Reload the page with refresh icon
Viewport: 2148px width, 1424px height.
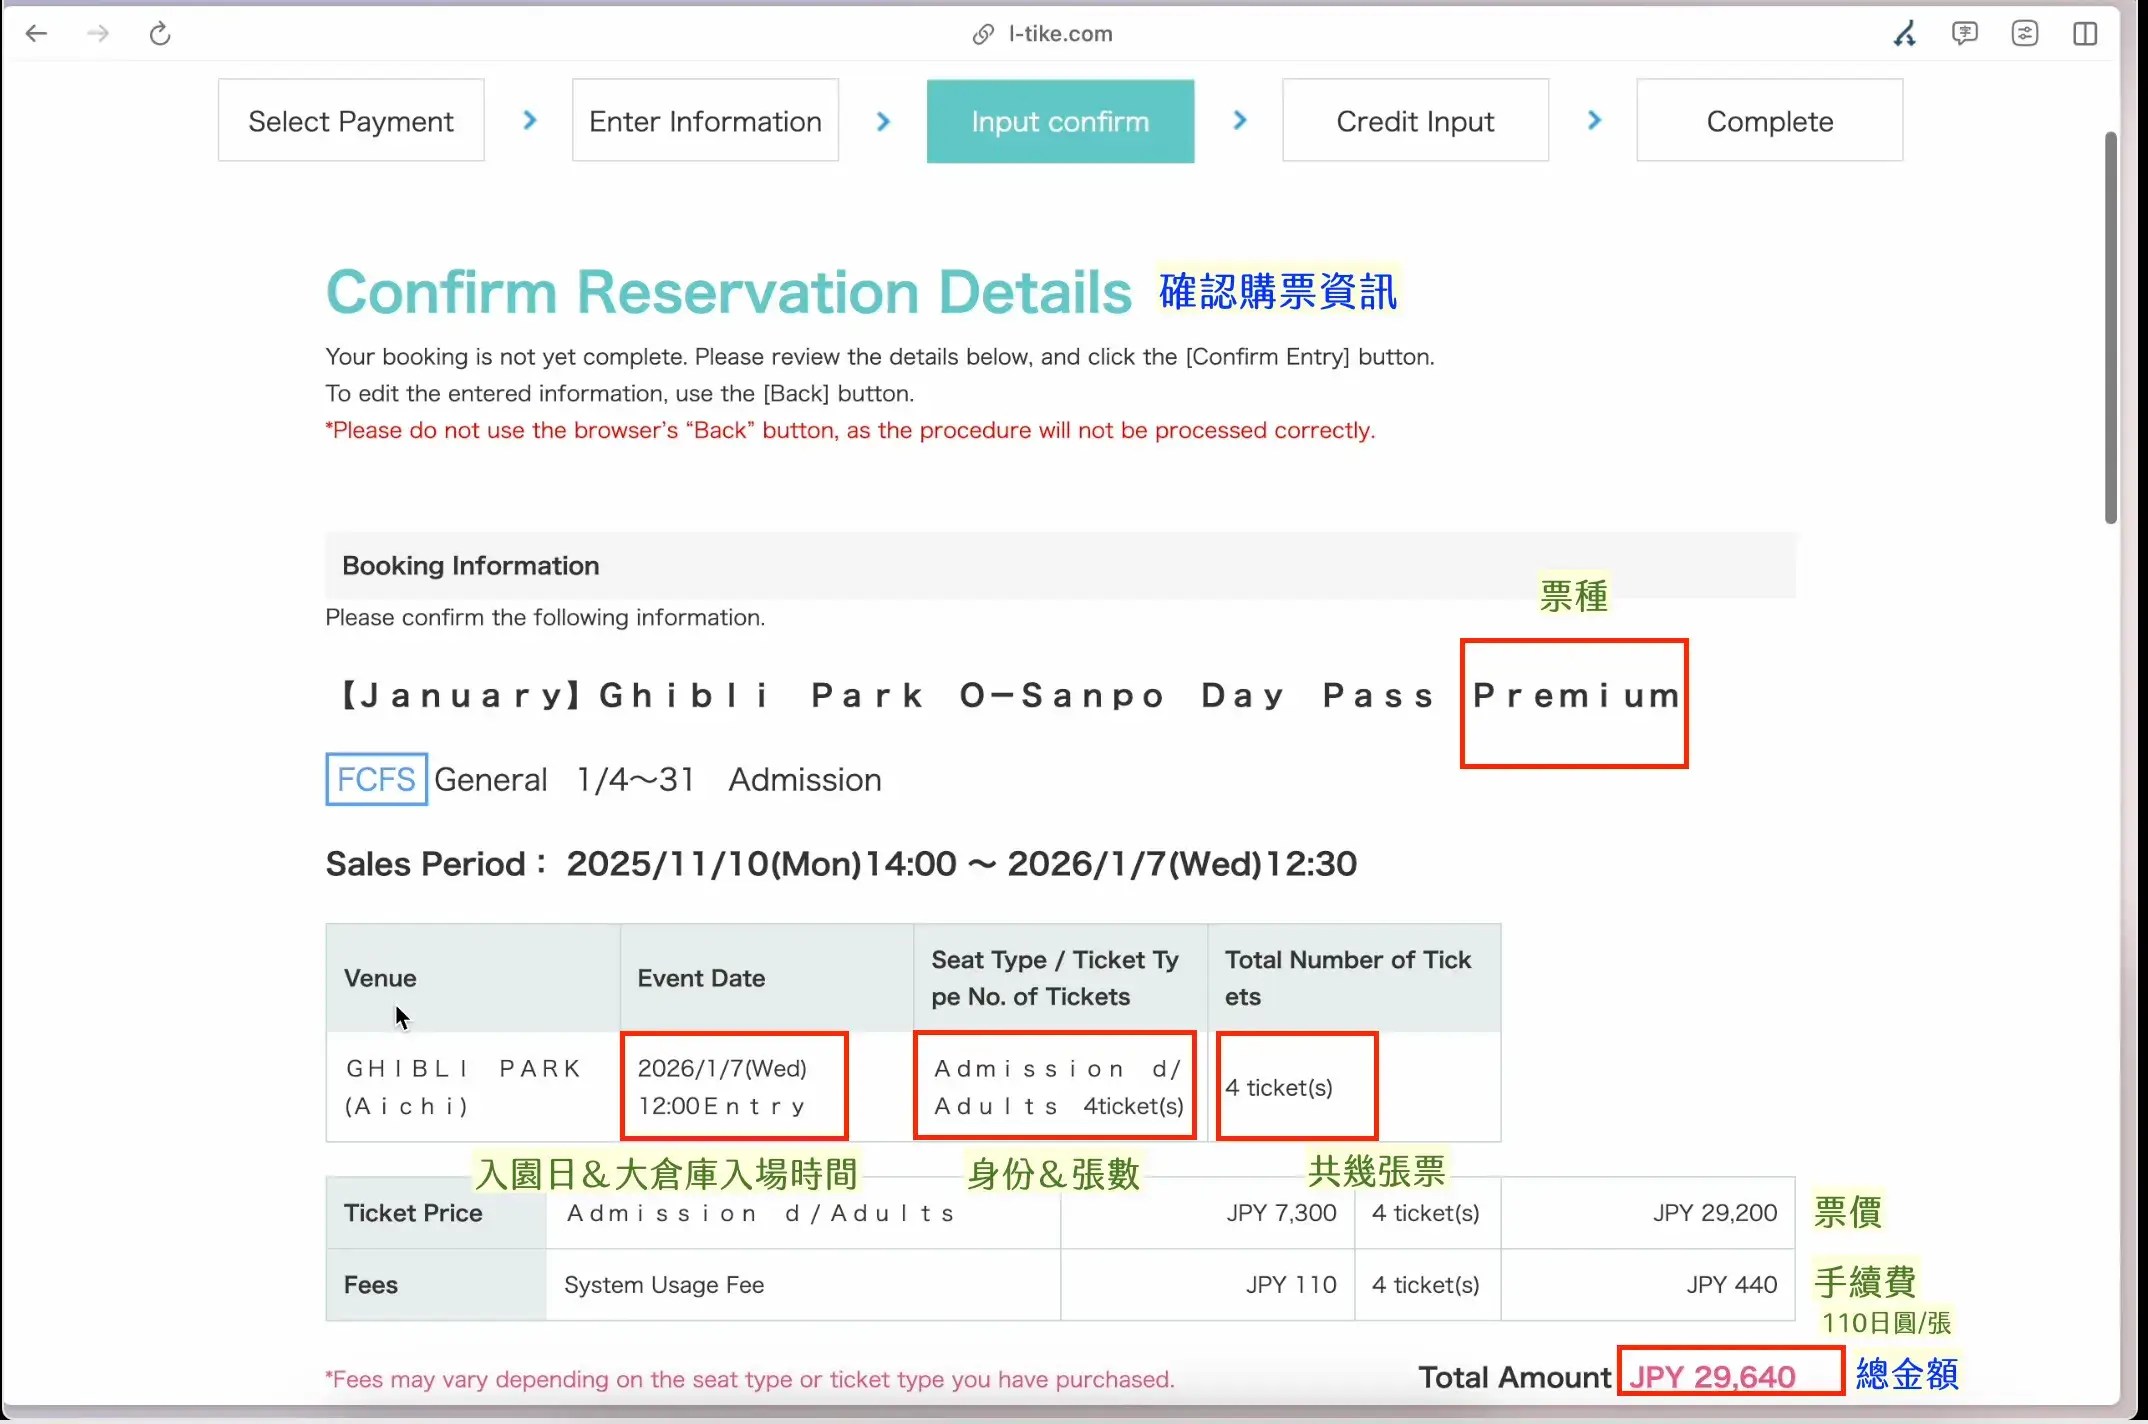pyautogui.click(x=160, y=34)
